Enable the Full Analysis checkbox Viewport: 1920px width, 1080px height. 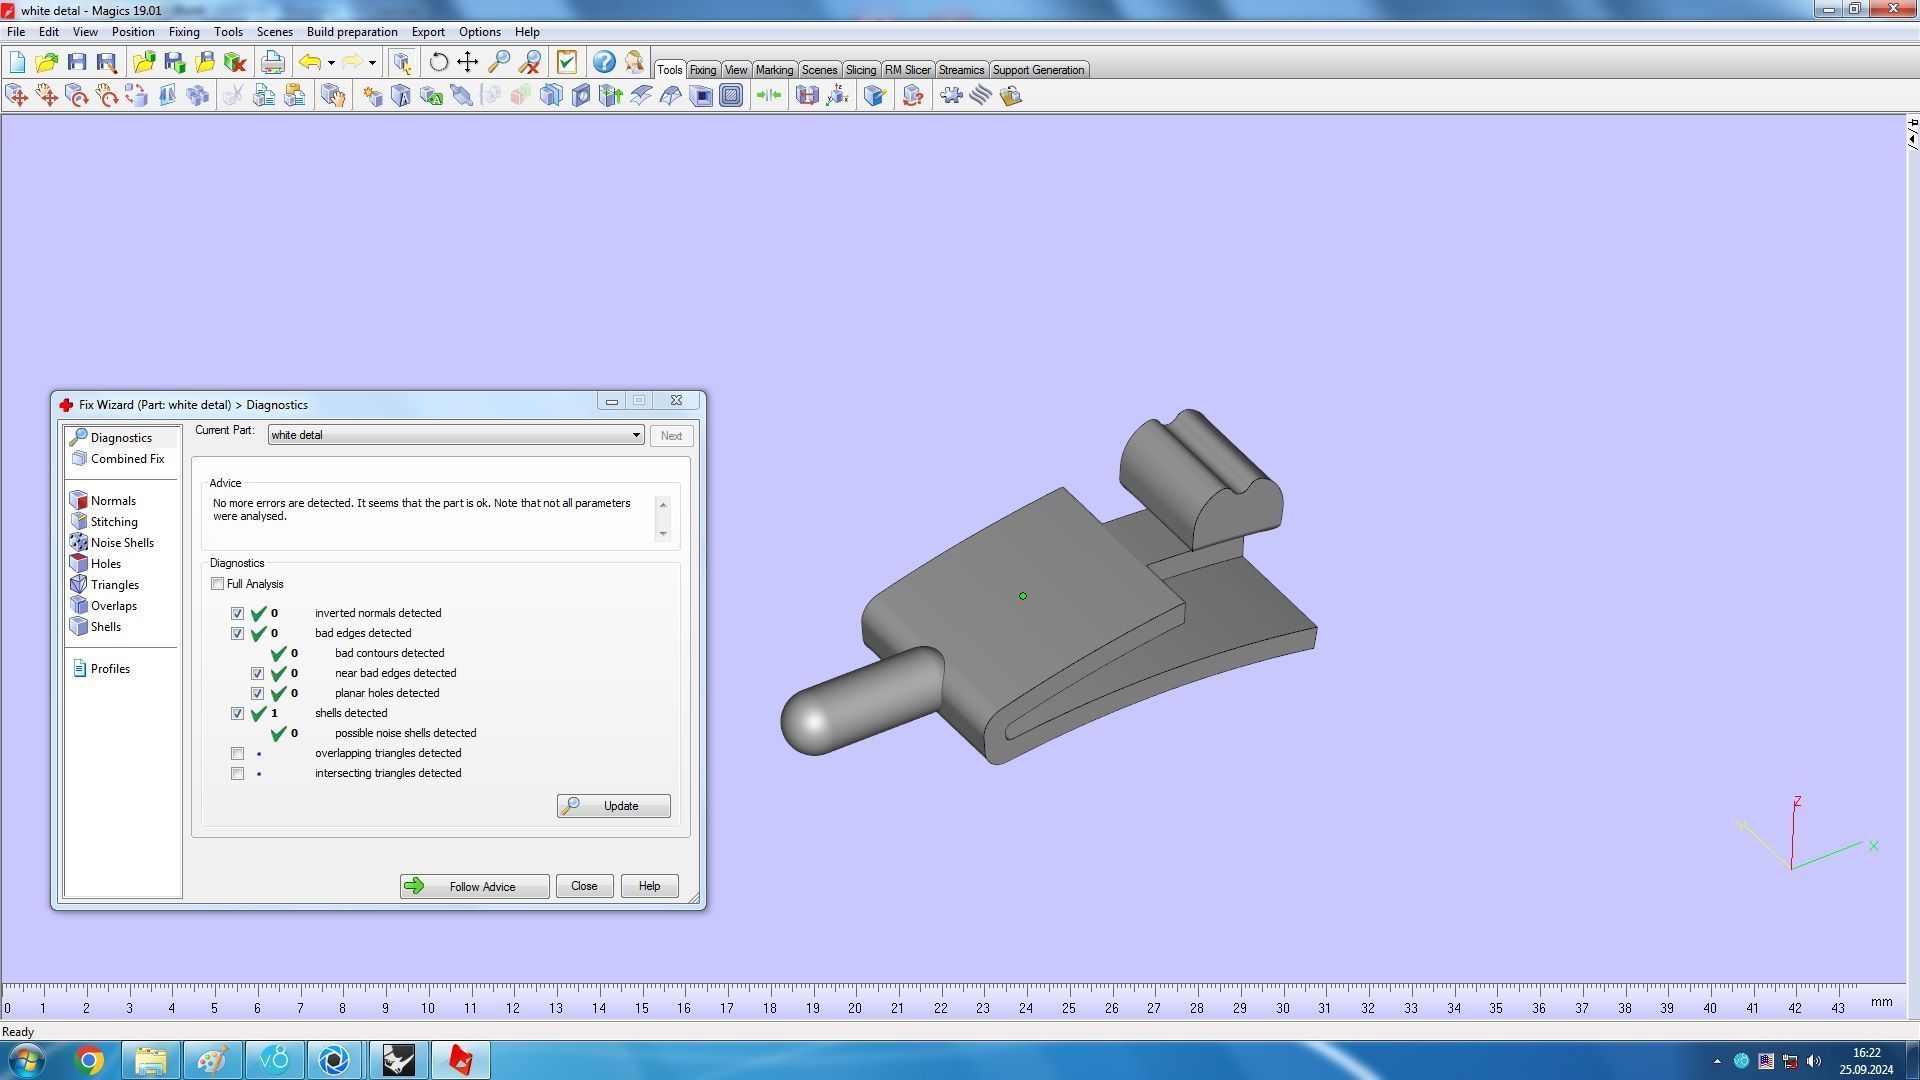(x=217, y=584)
